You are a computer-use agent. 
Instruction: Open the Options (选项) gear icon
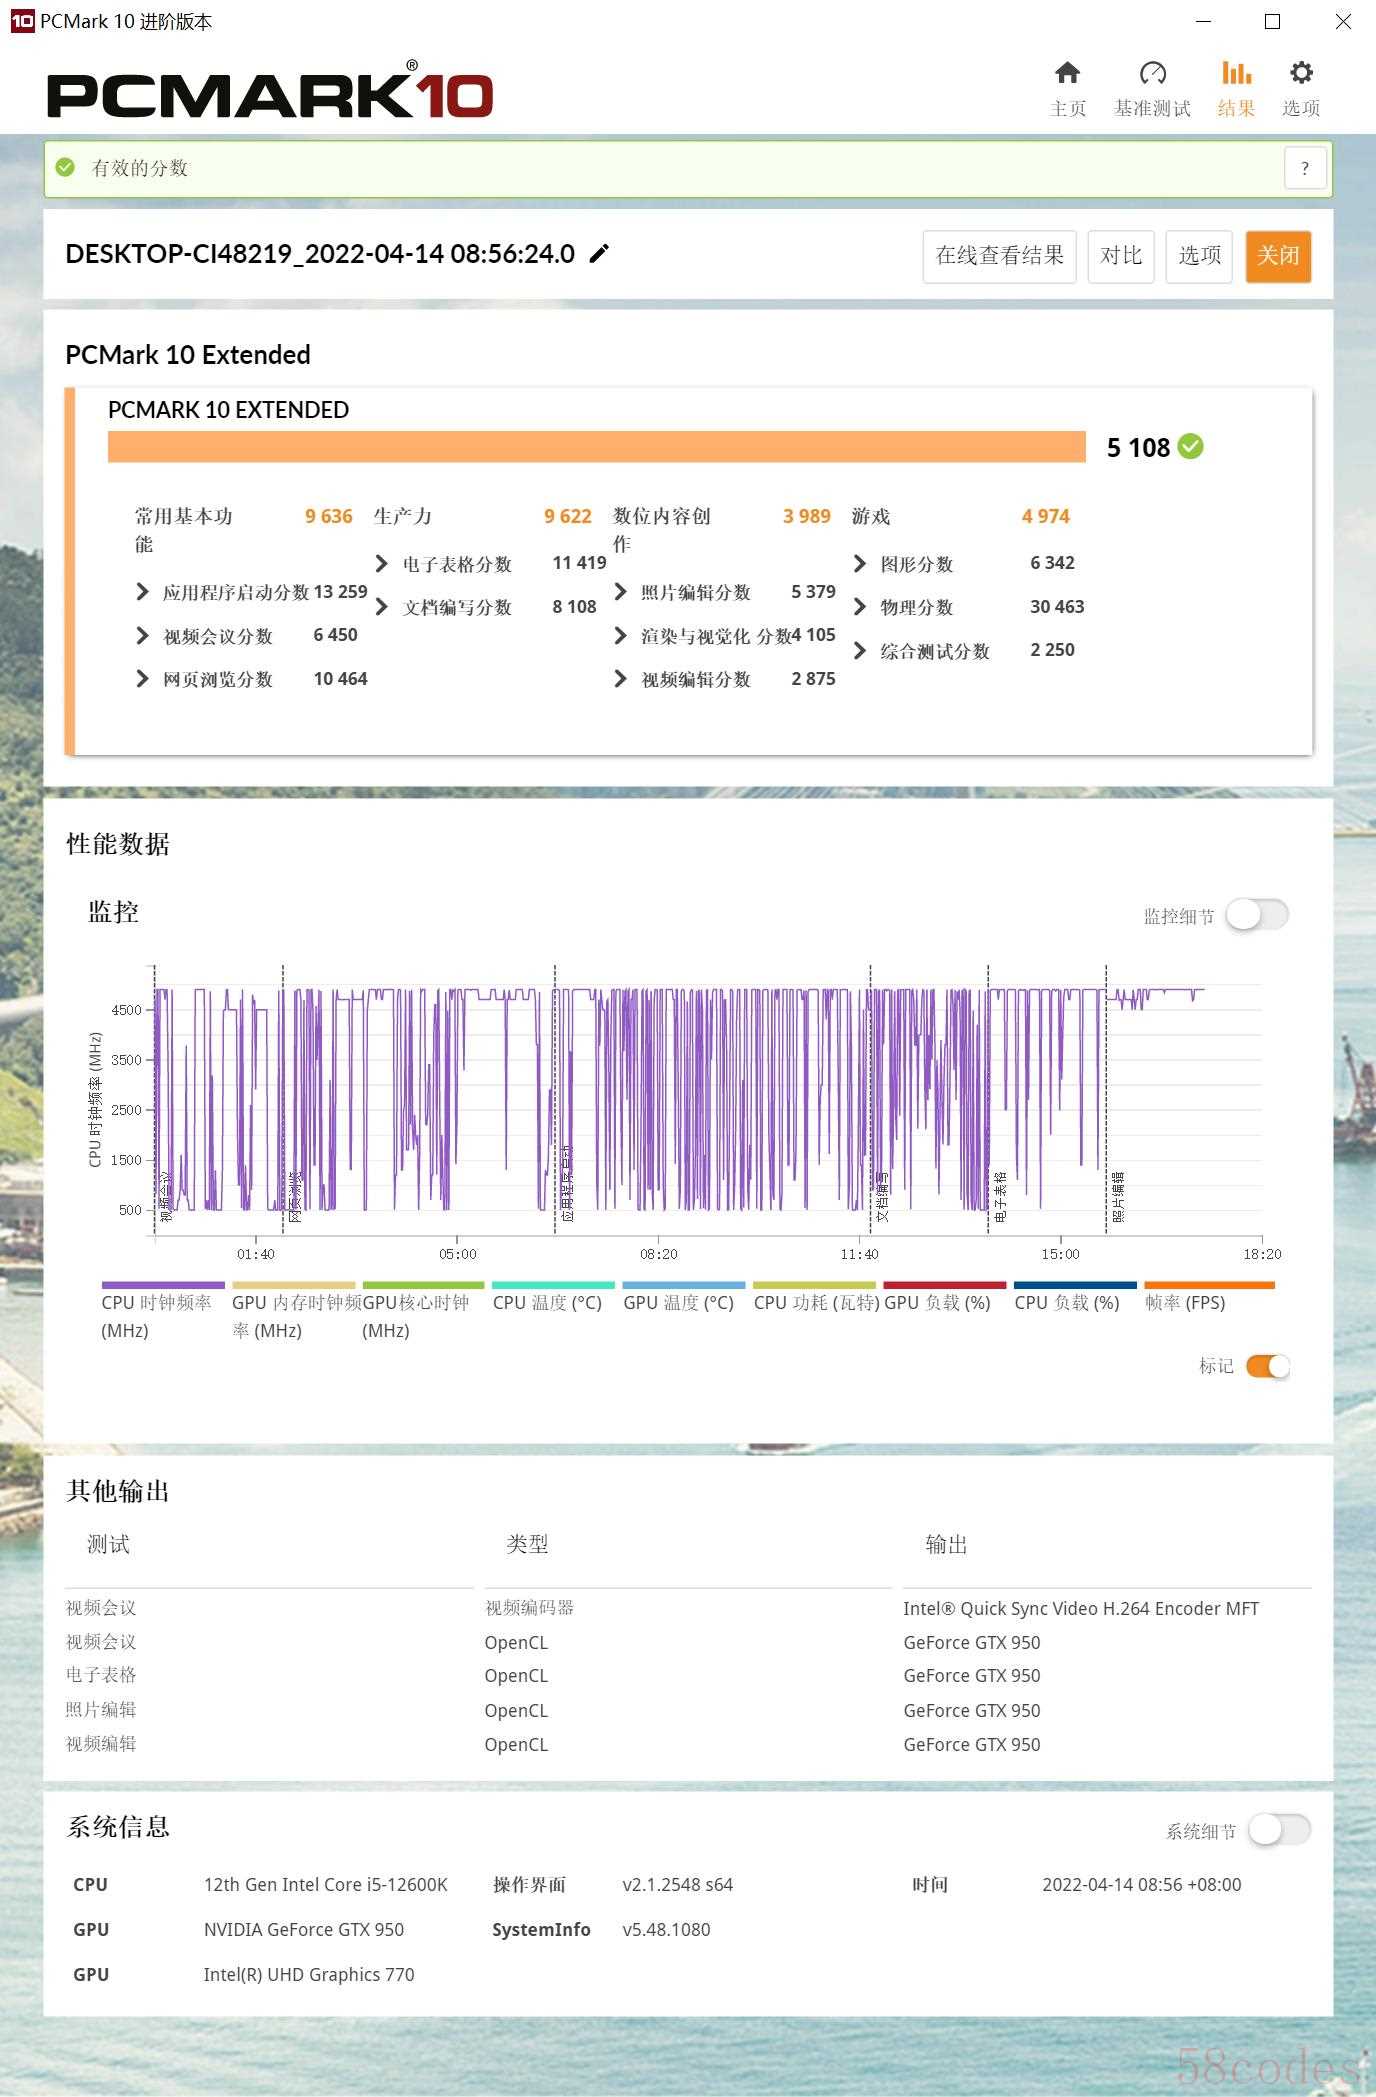pyautogui.click(x=1301, y=73)
